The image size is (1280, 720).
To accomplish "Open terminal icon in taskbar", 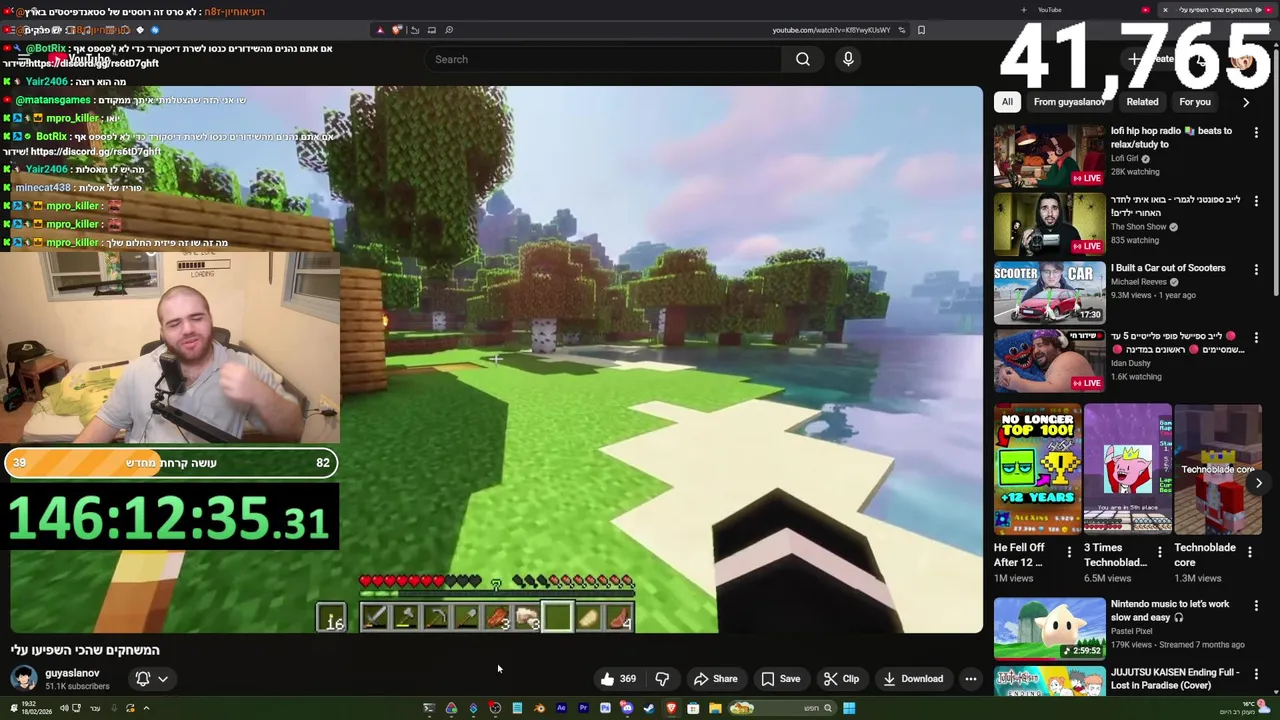I will click(429, 708).
